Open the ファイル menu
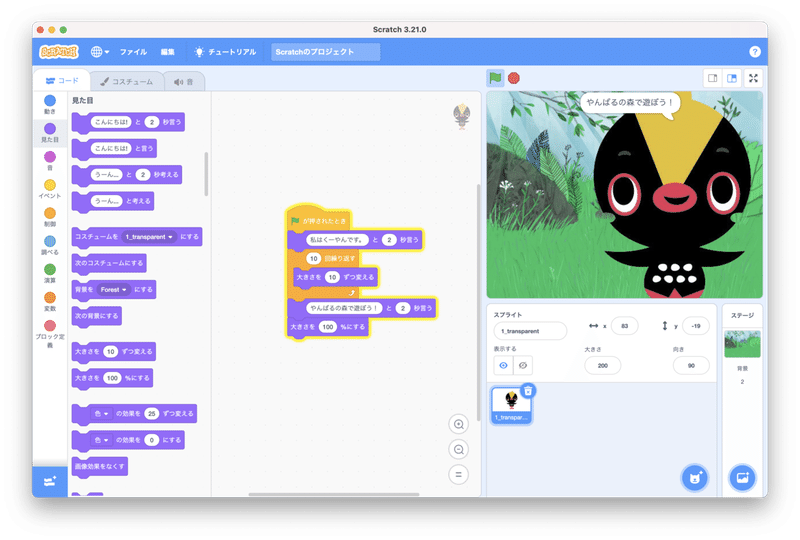 (133, 52)
